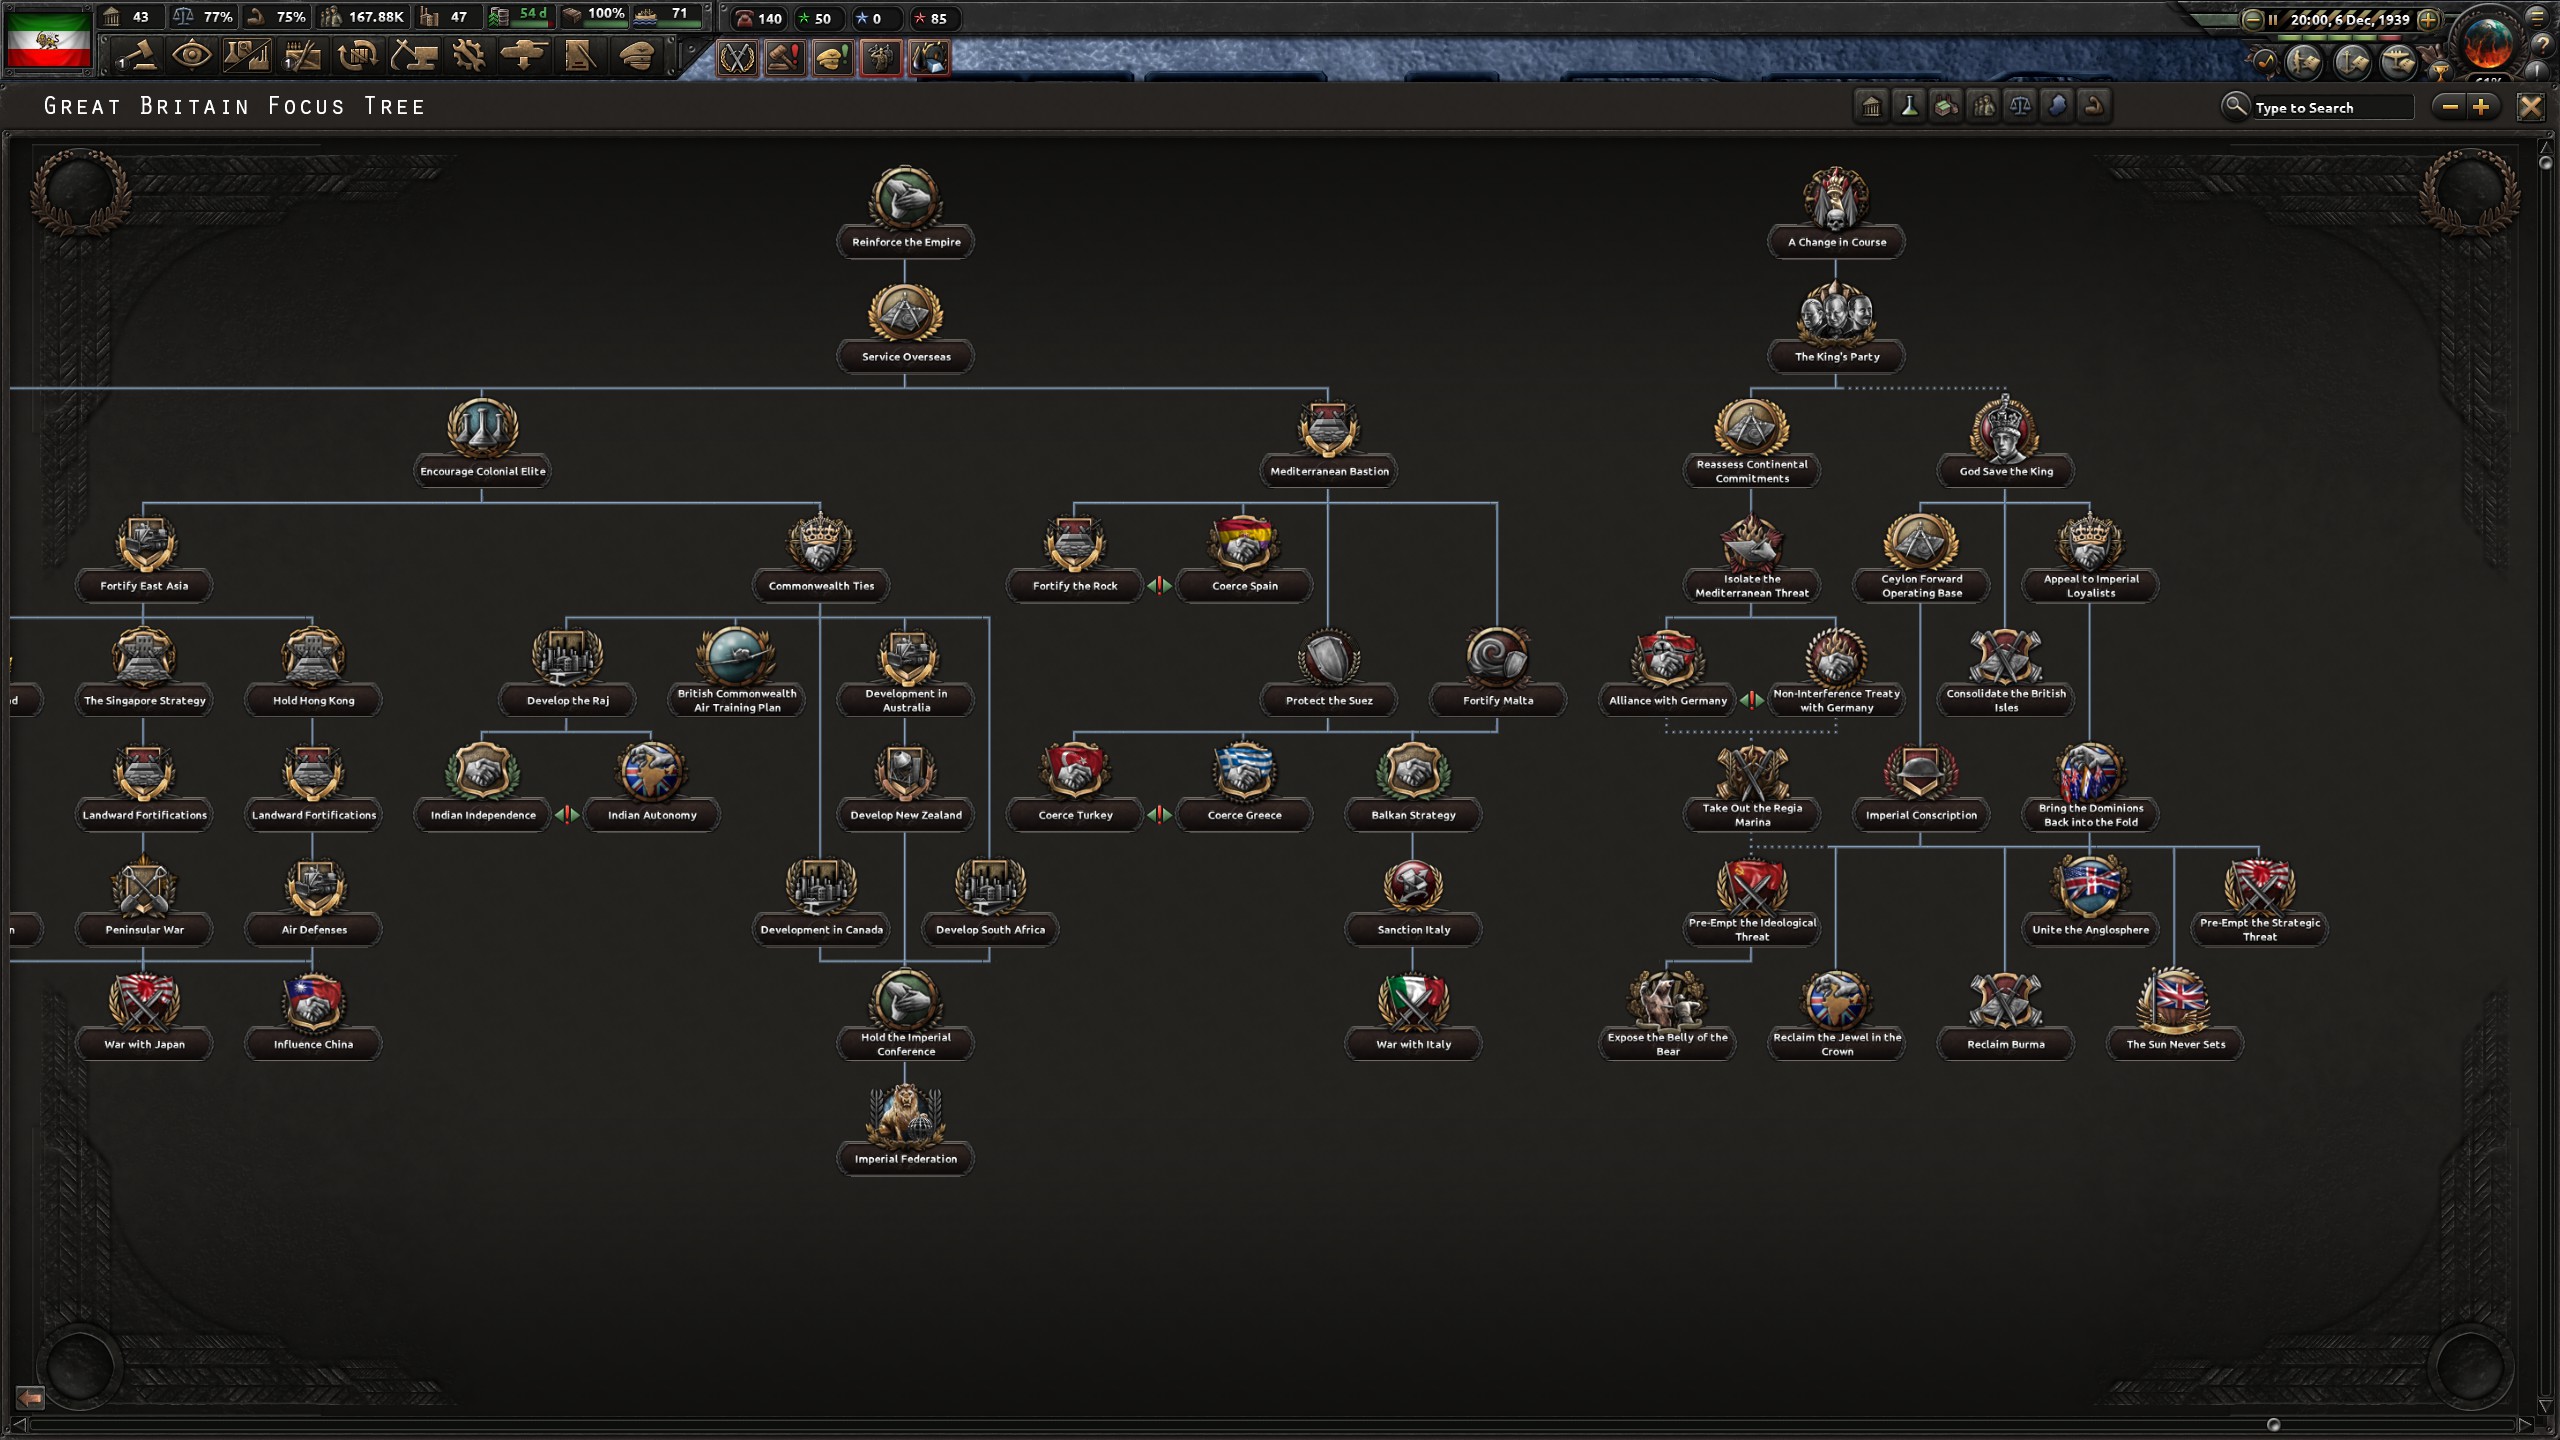Click the resource shortage alert icon
Viewport: 2560px width, 1440px height.
[929, 58]
